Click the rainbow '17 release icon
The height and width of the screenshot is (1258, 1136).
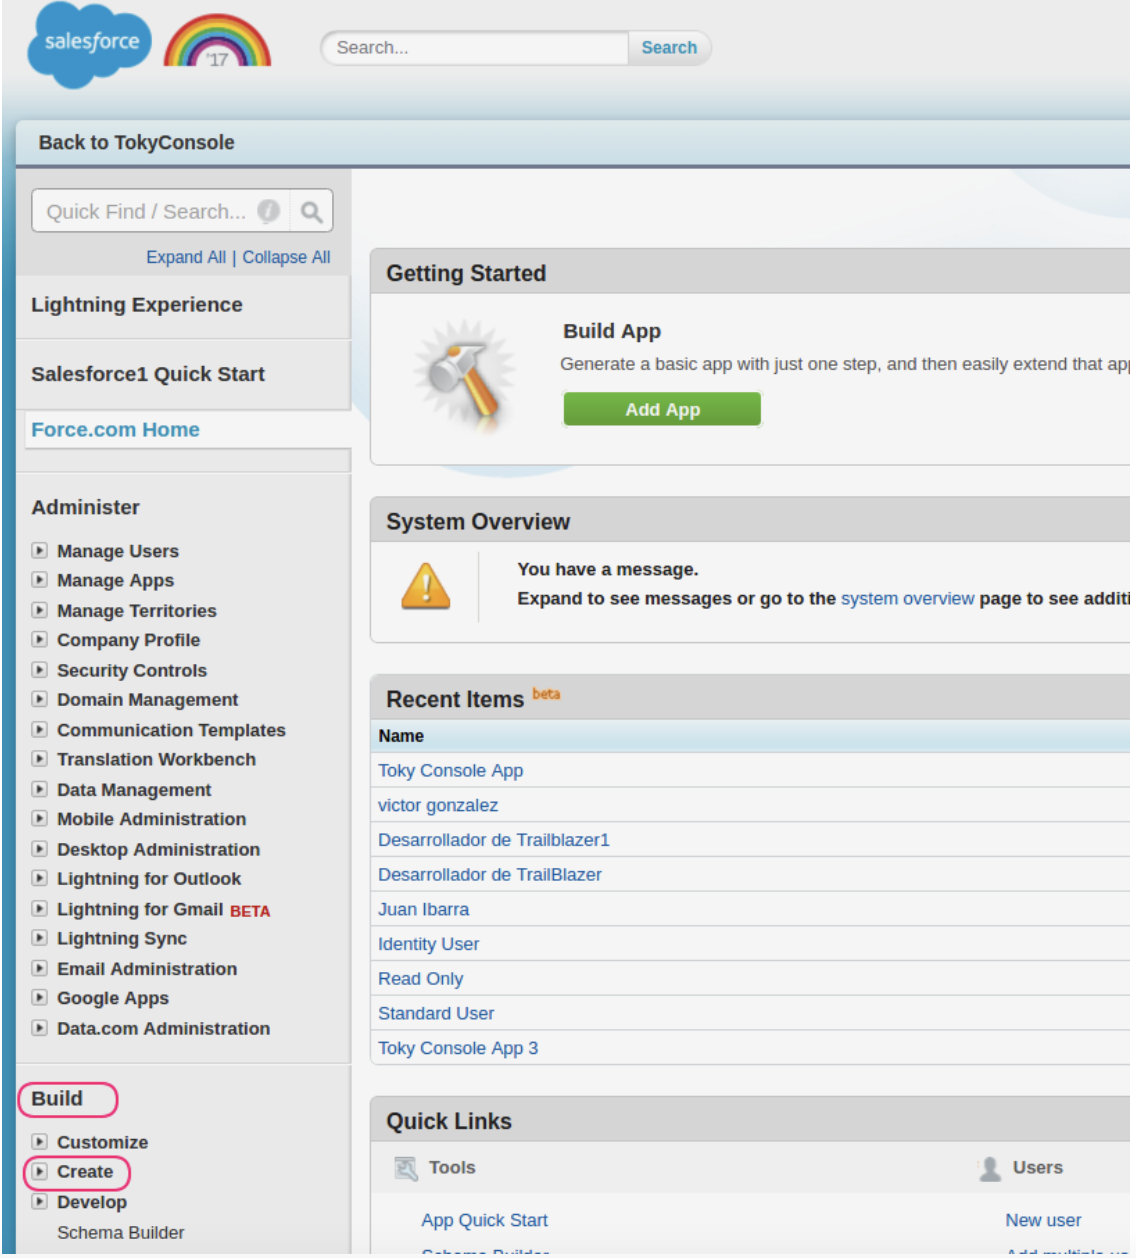pos(217,43)
